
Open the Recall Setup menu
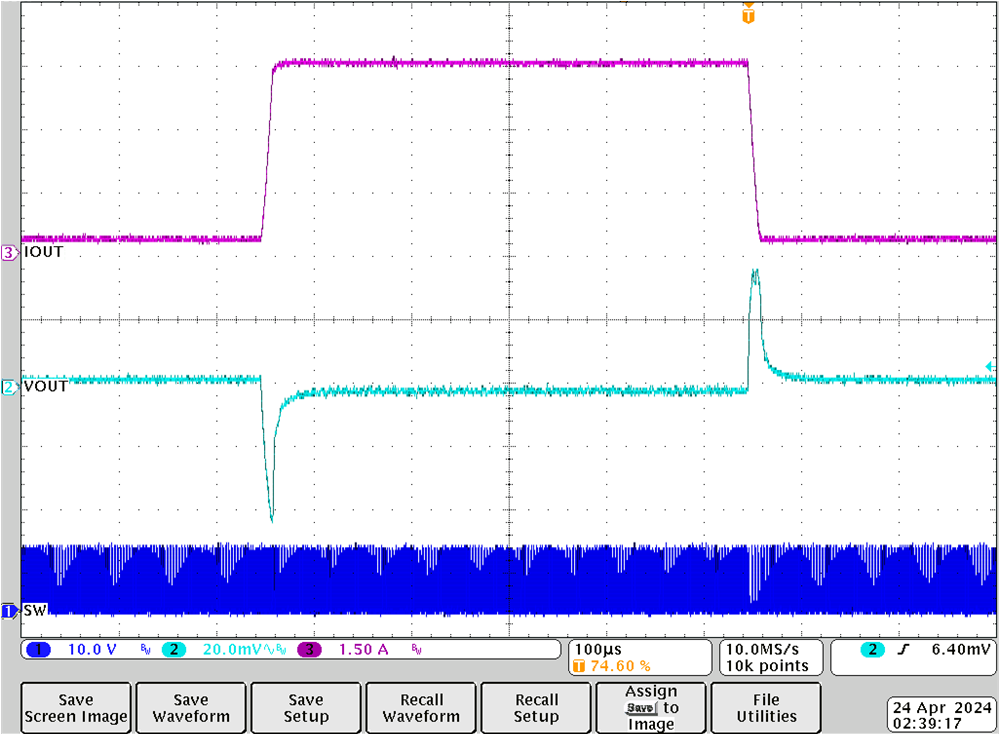[536, 707]
